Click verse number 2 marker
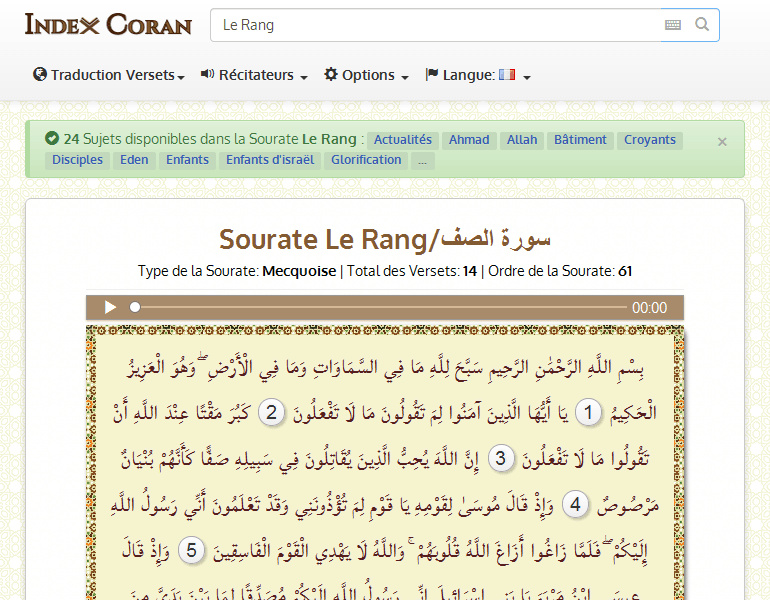The image size is (770, 600). (x=271, y=413)
